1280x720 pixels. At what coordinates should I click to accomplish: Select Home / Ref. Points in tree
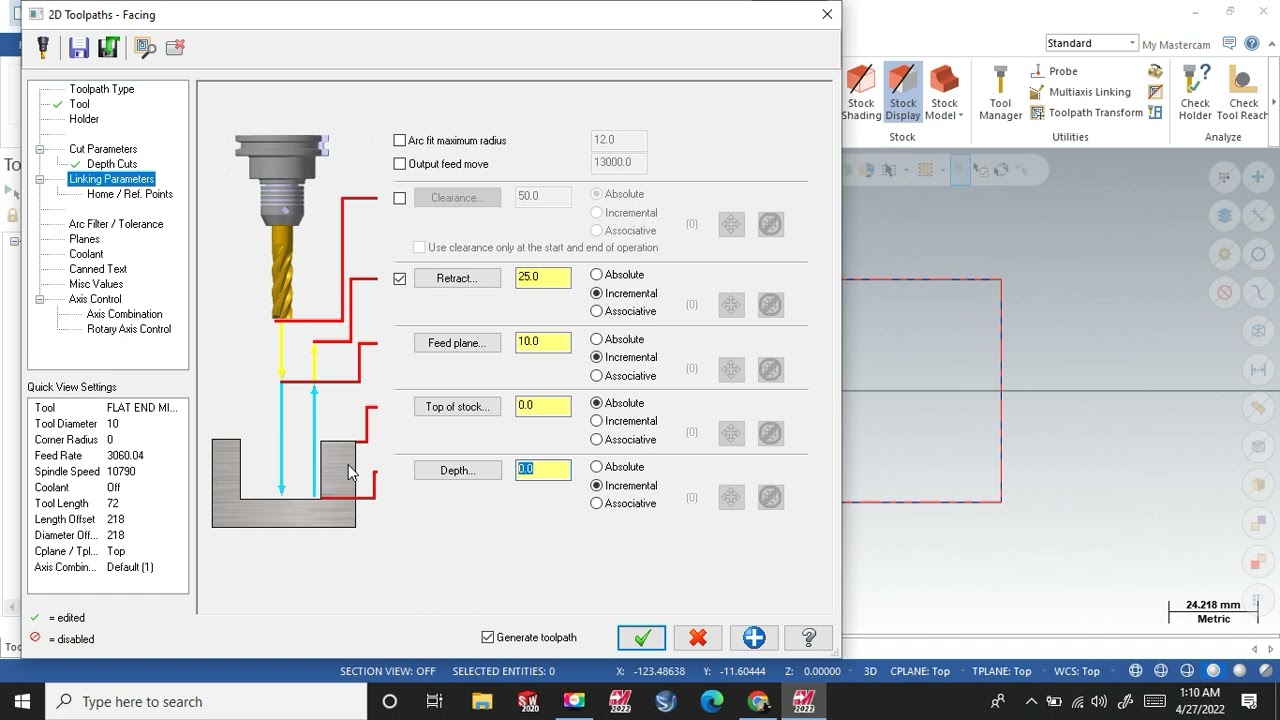(x=129, y=194)
